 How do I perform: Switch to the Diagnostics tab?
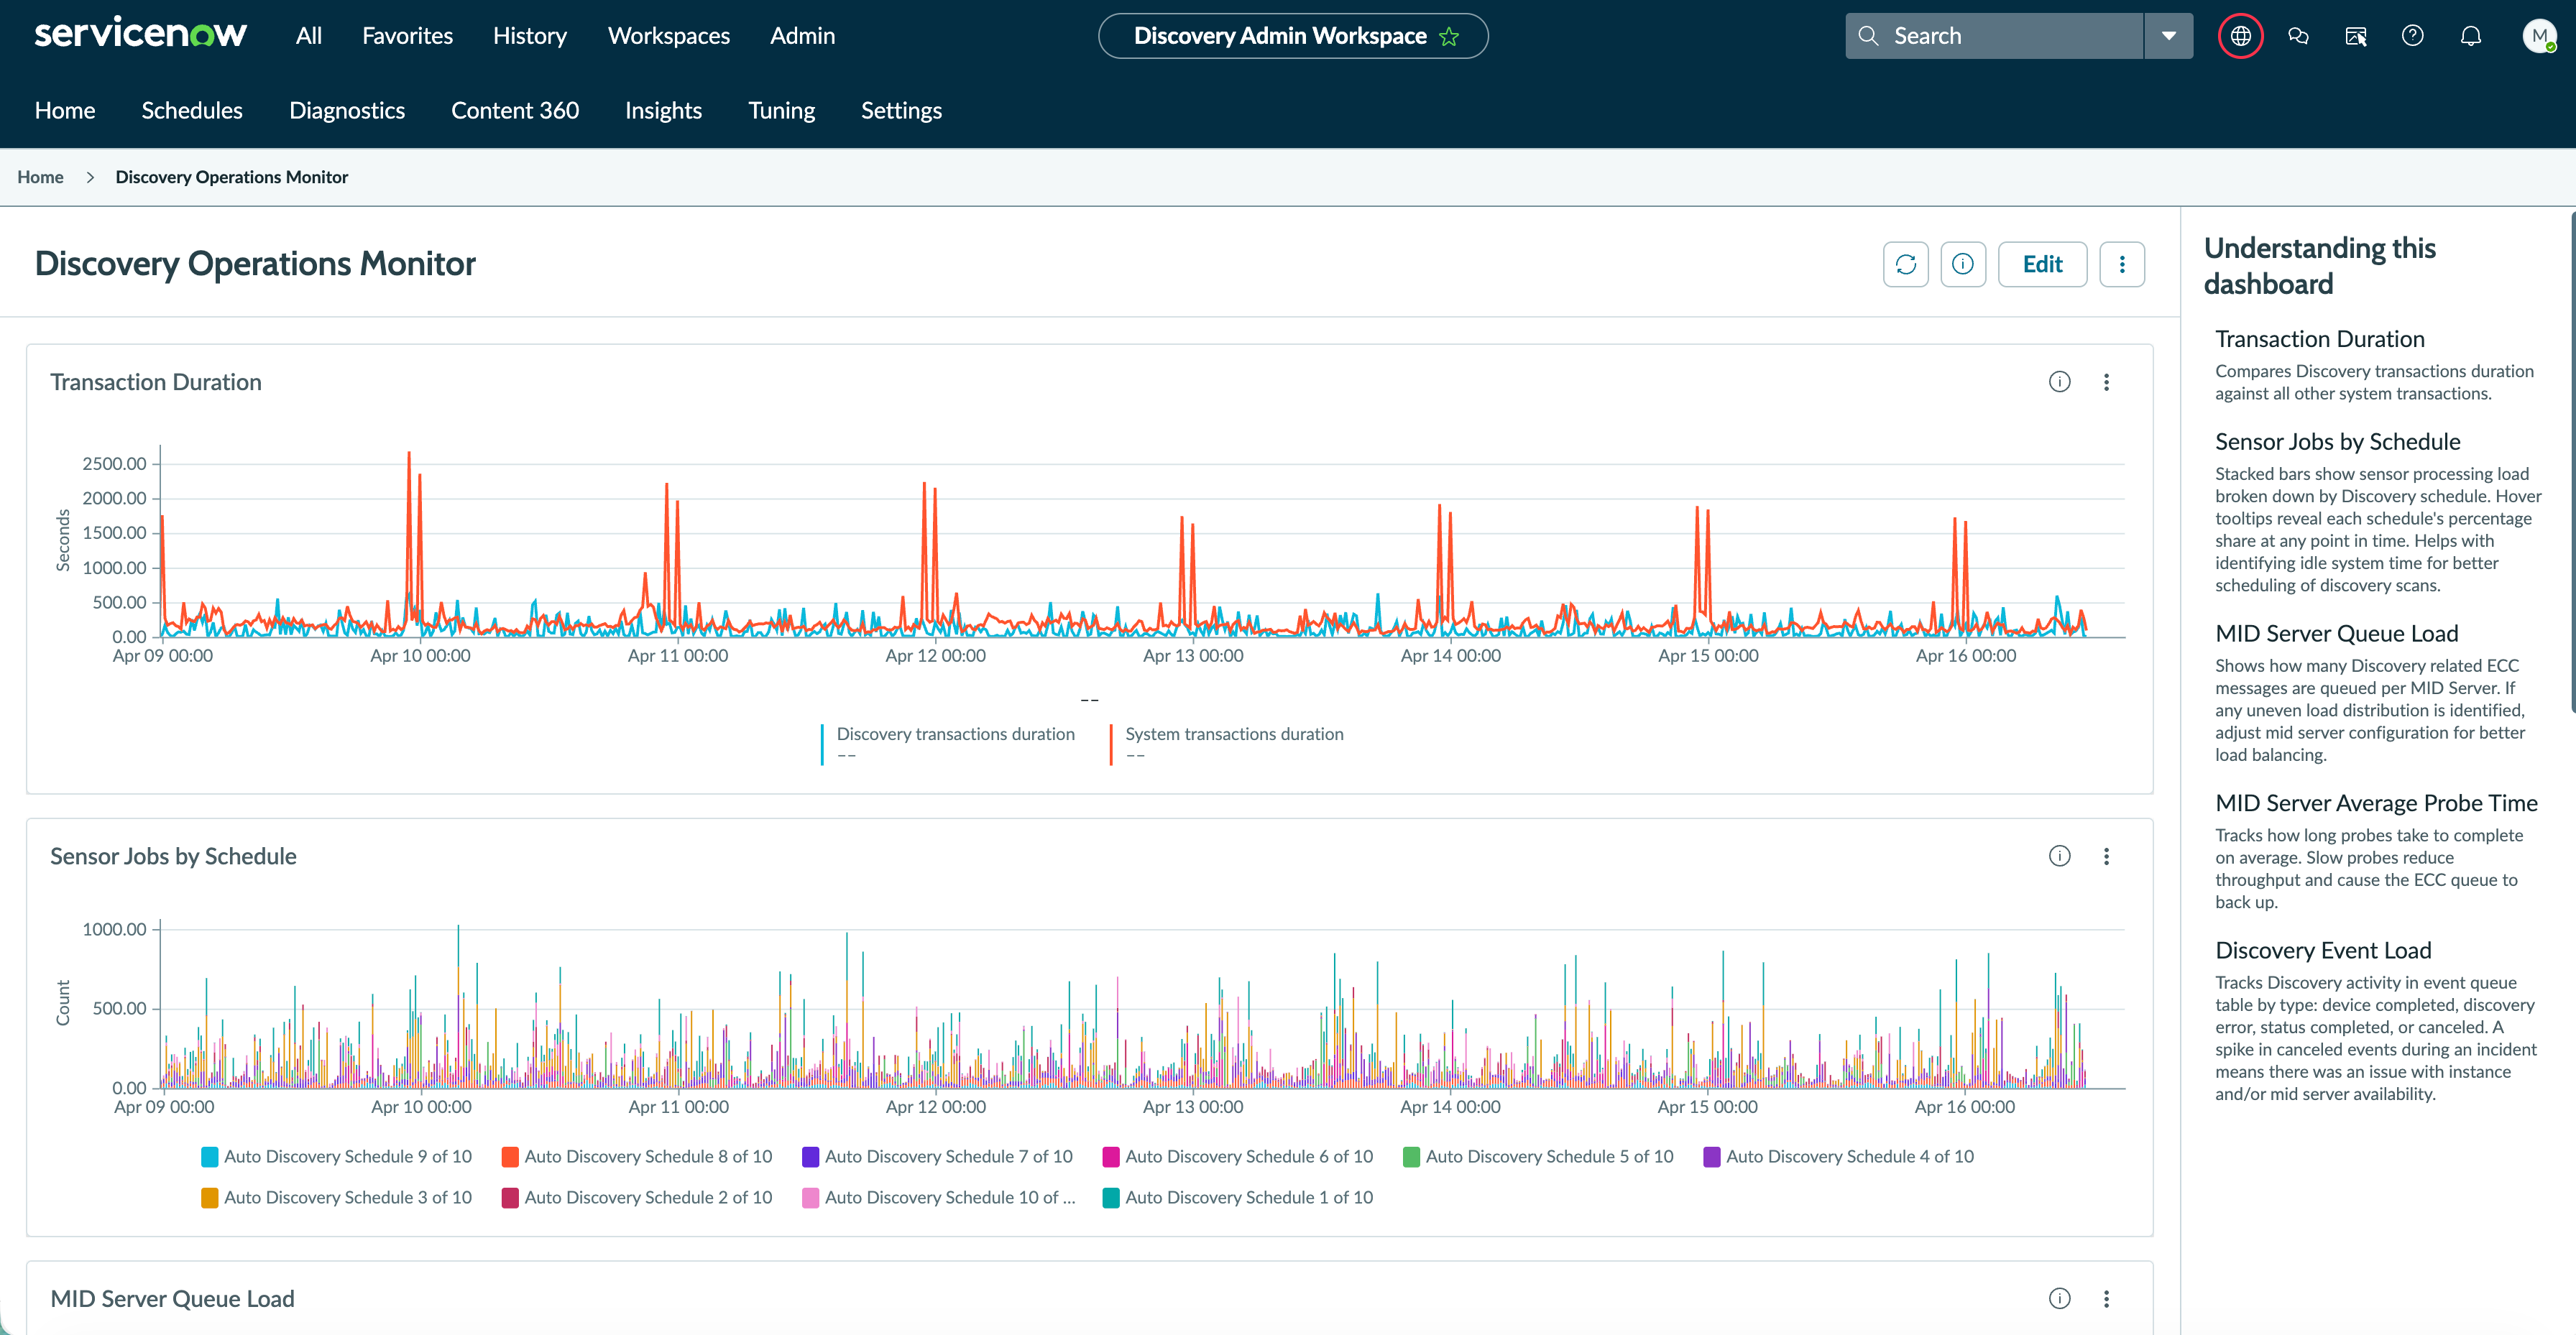(x=347, y=110)
